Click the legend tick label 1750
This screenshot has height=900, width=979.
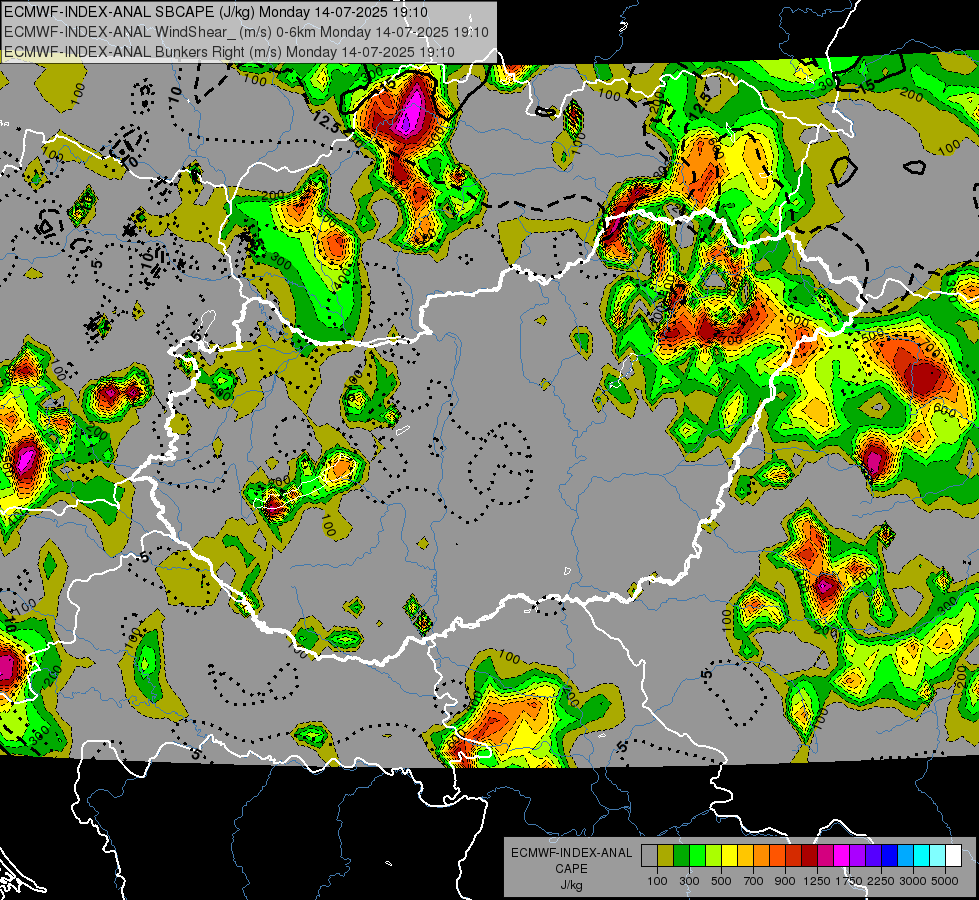pyautogui.click(x=849, y=881)
